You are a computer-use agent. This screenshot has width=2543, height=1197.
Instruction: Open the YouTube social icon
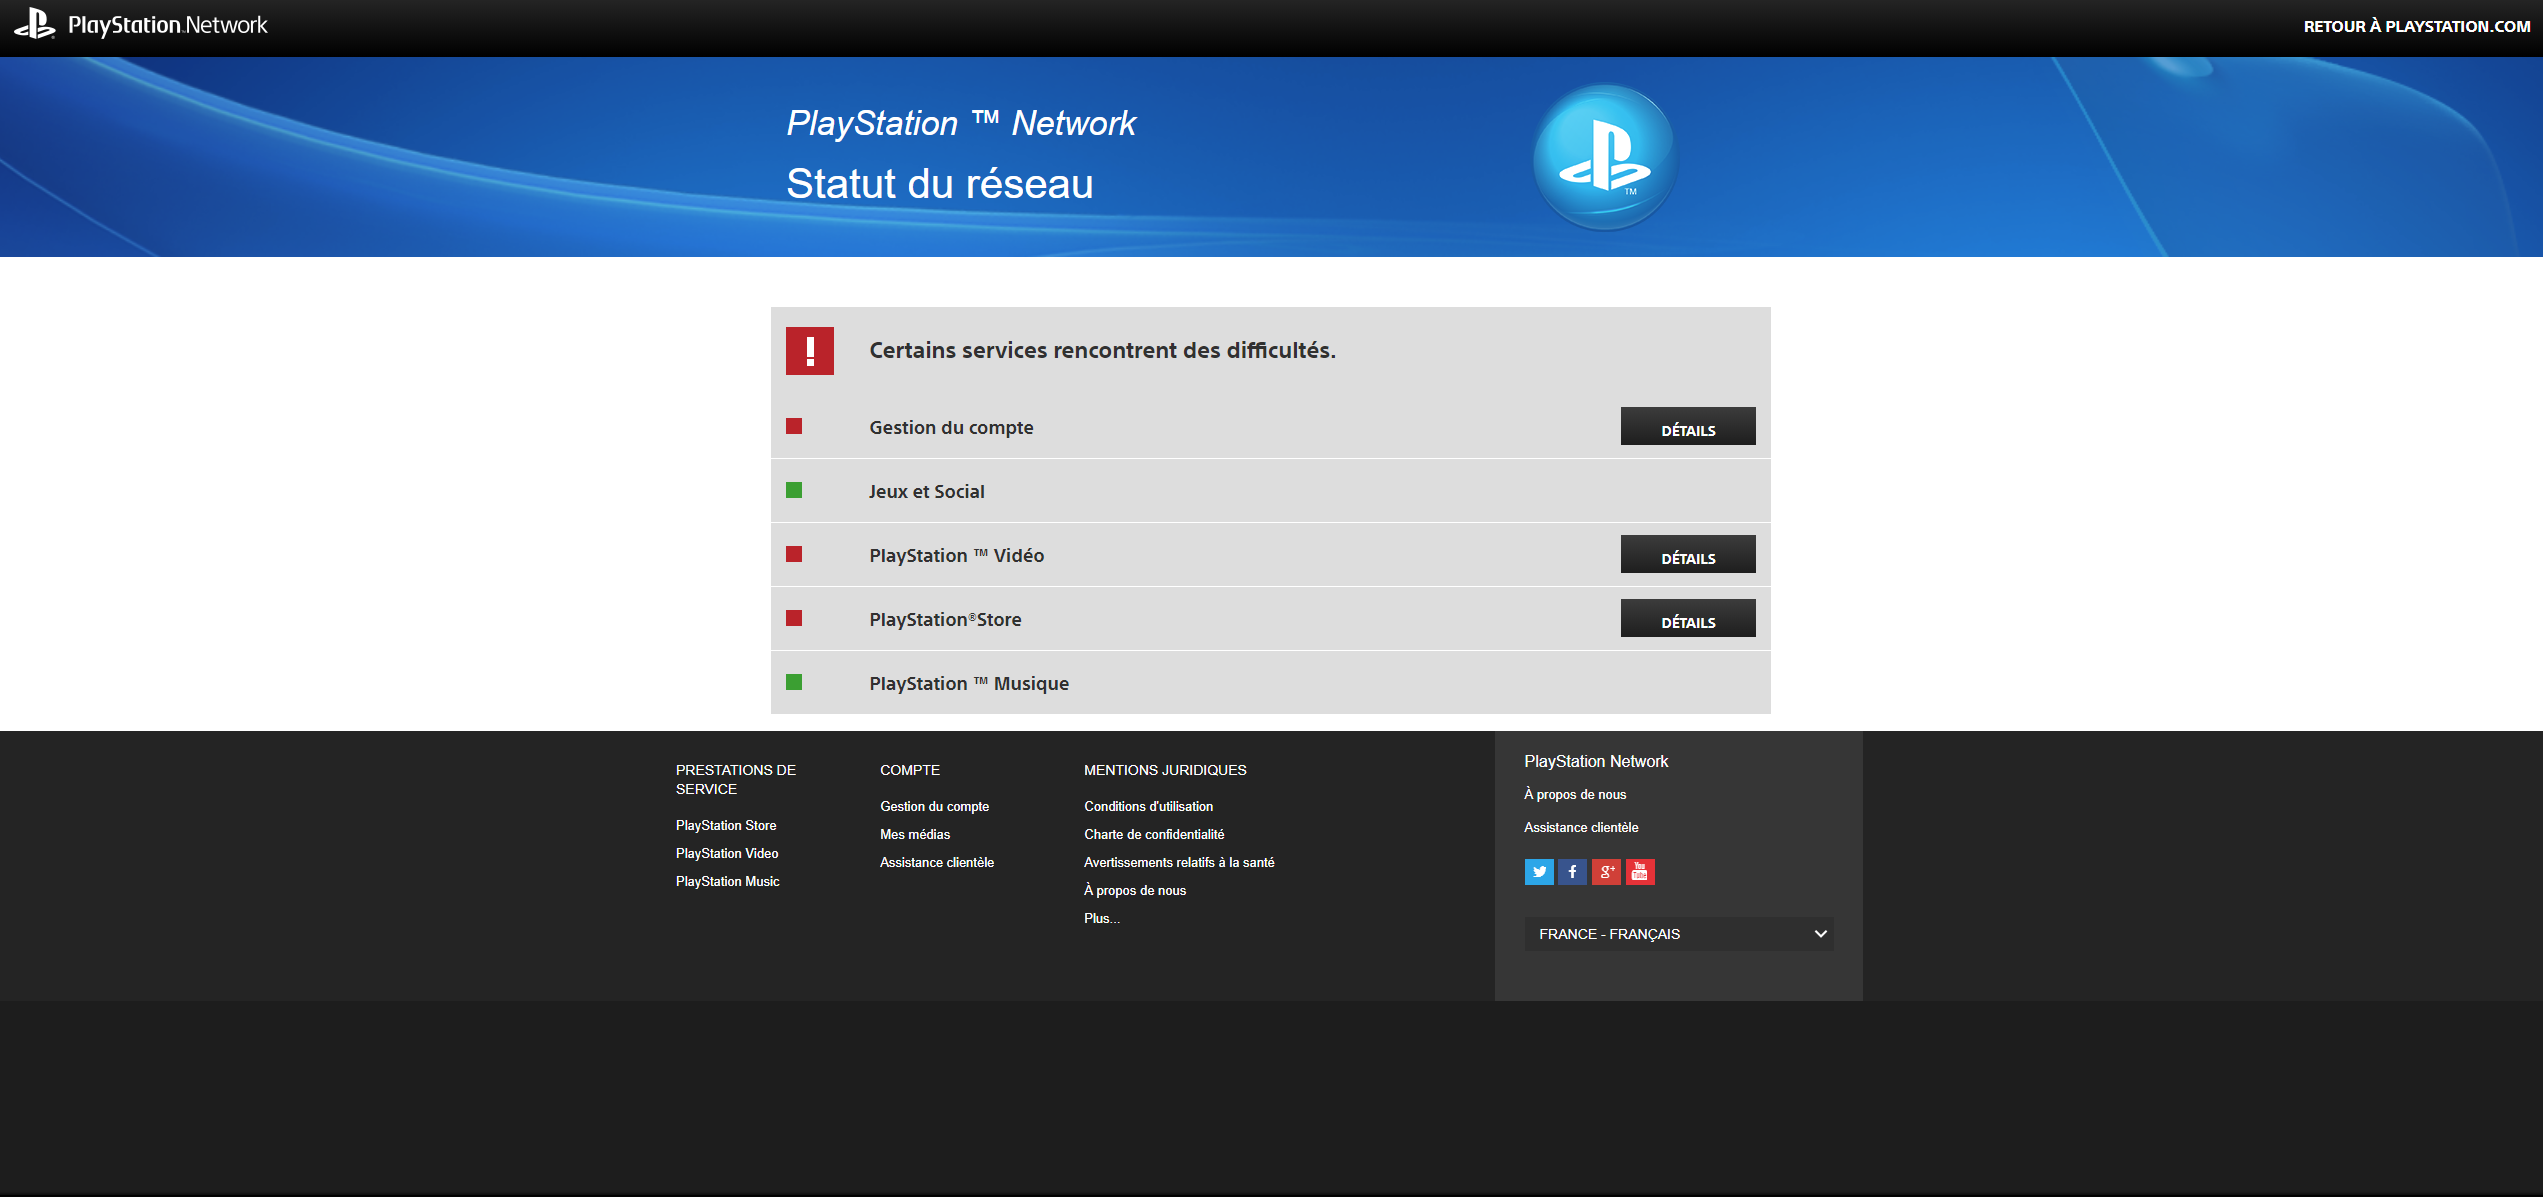click(x=1640, y=872)
